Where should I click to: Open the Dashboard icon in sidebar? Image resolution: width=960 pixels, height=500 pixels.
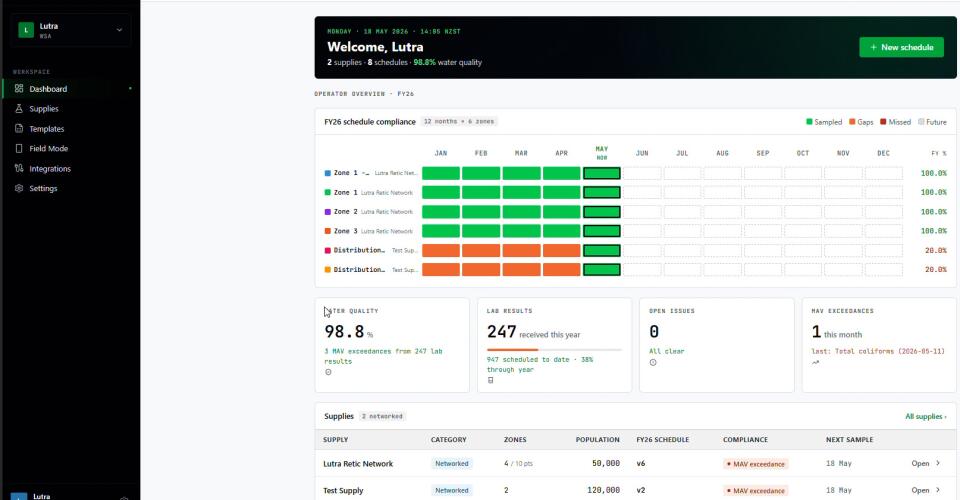coord(19,89)
